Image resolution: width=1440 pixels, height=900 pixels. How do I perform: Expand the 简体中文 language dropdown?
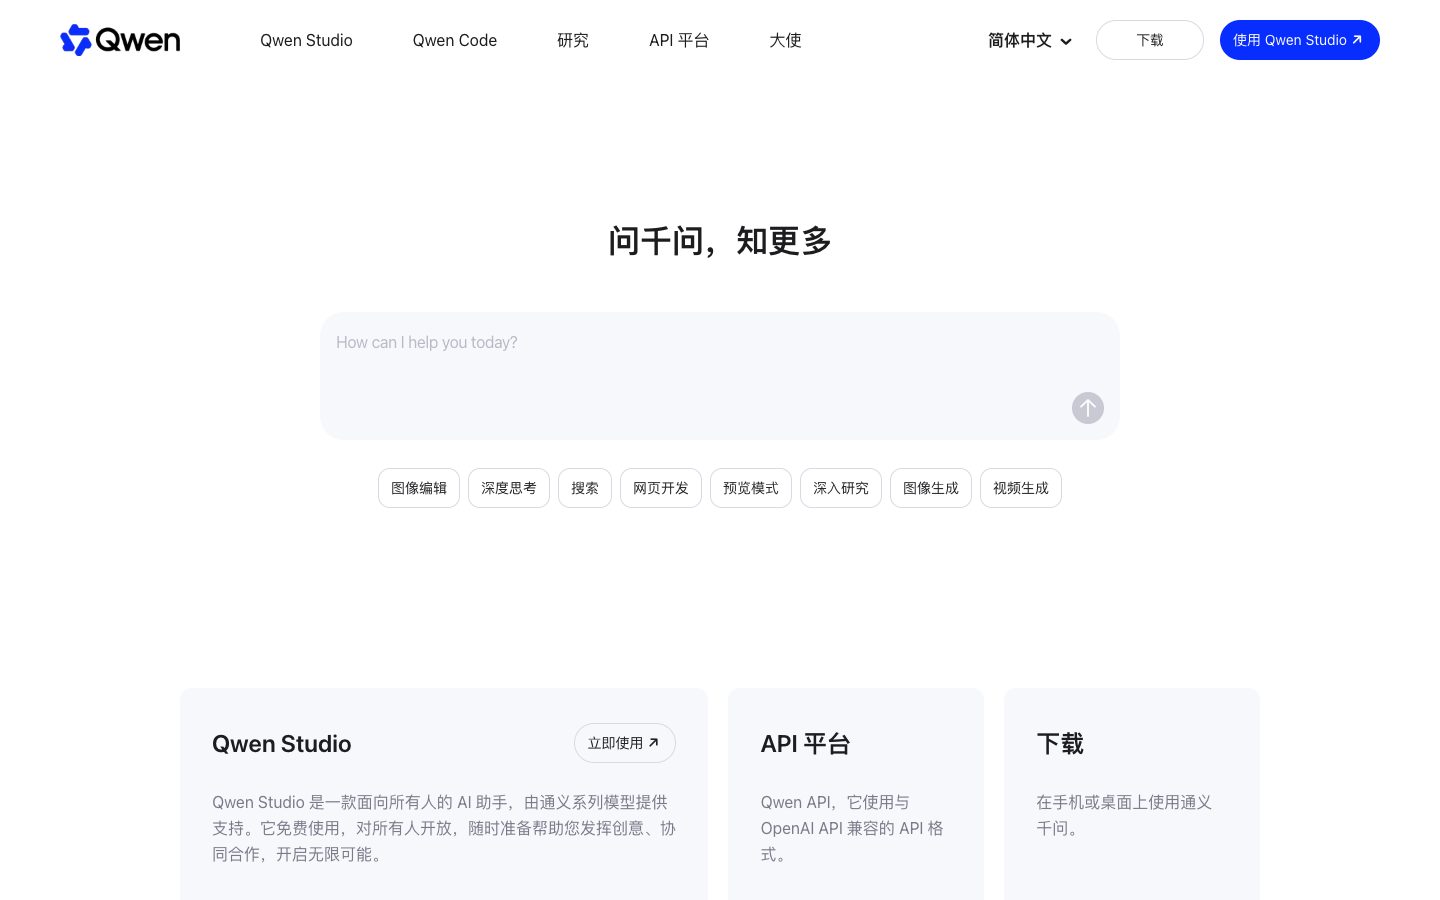(x=1030, y=40)
